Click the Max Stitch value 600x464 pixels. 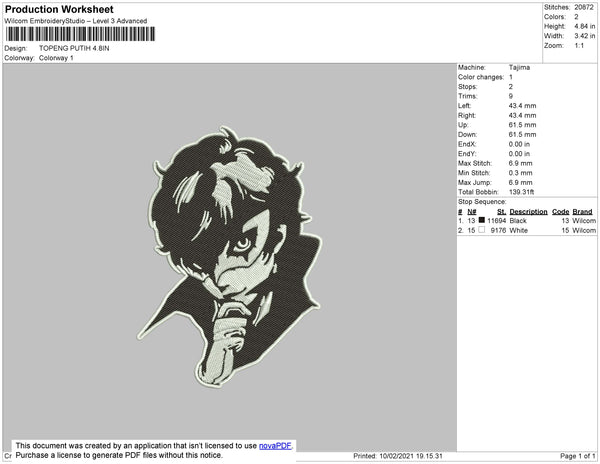coord(520,163)
